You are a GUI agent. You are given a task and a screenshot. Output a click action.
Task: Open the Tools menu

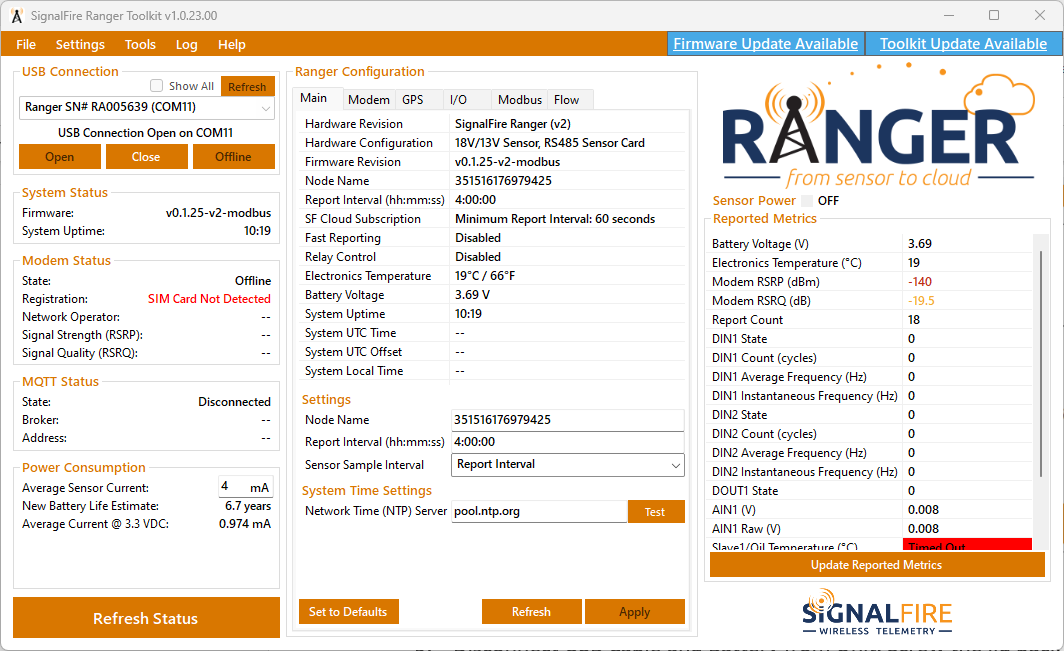(x=140, y=44)
